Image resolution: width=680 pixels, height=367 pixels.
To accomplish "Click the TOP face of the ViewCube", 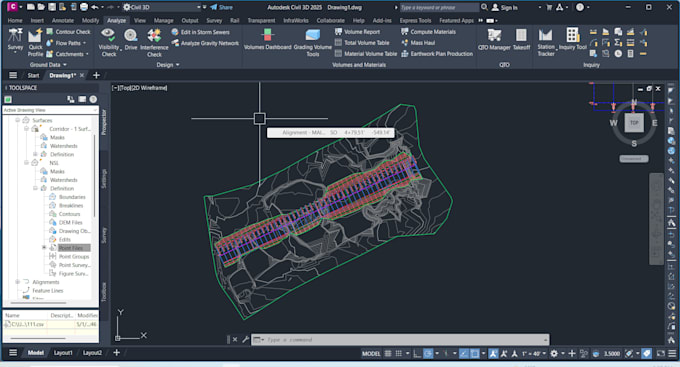I will pyautogui.click(x=634, y=123).
